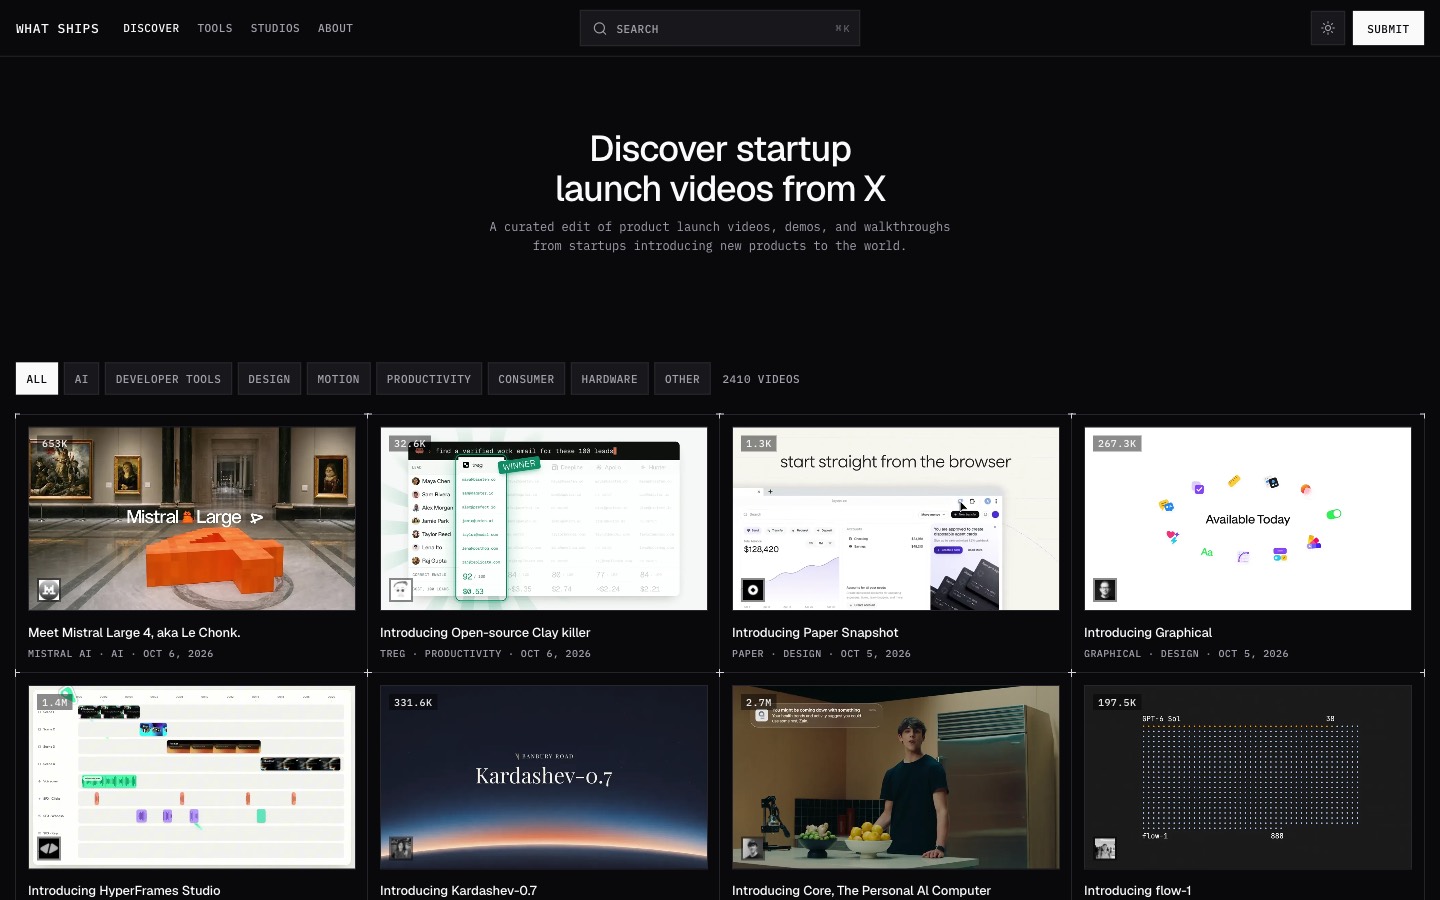
Task: Click the '2410 VIDEOS' count text
Action: (x=761, y=379)
